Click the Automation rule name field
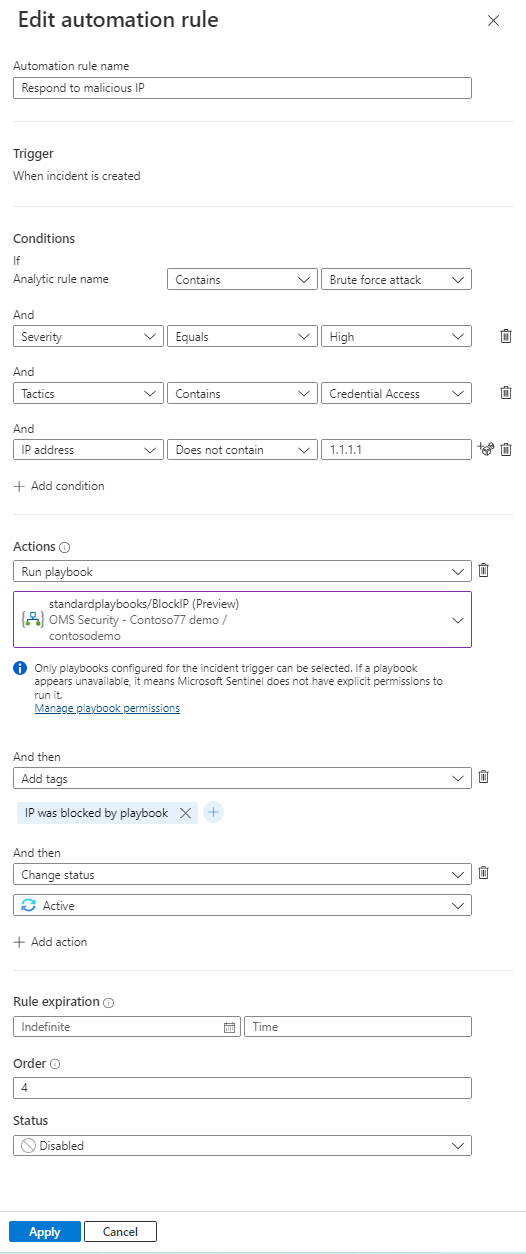The width and height of the screenshot is (526, 1254). tap(242, 88)
